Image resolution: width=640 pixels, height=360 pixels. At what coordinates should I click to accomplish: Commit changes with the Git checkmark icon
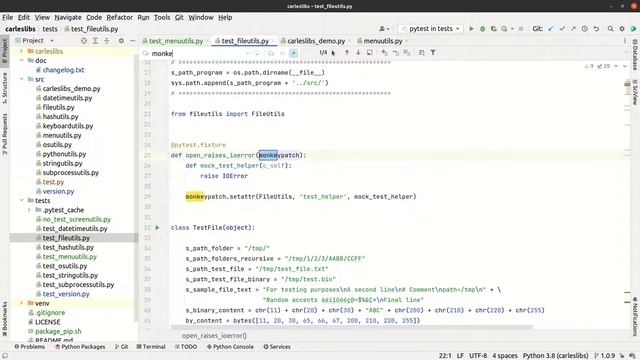pyautogui.click(x=562, y=29)
